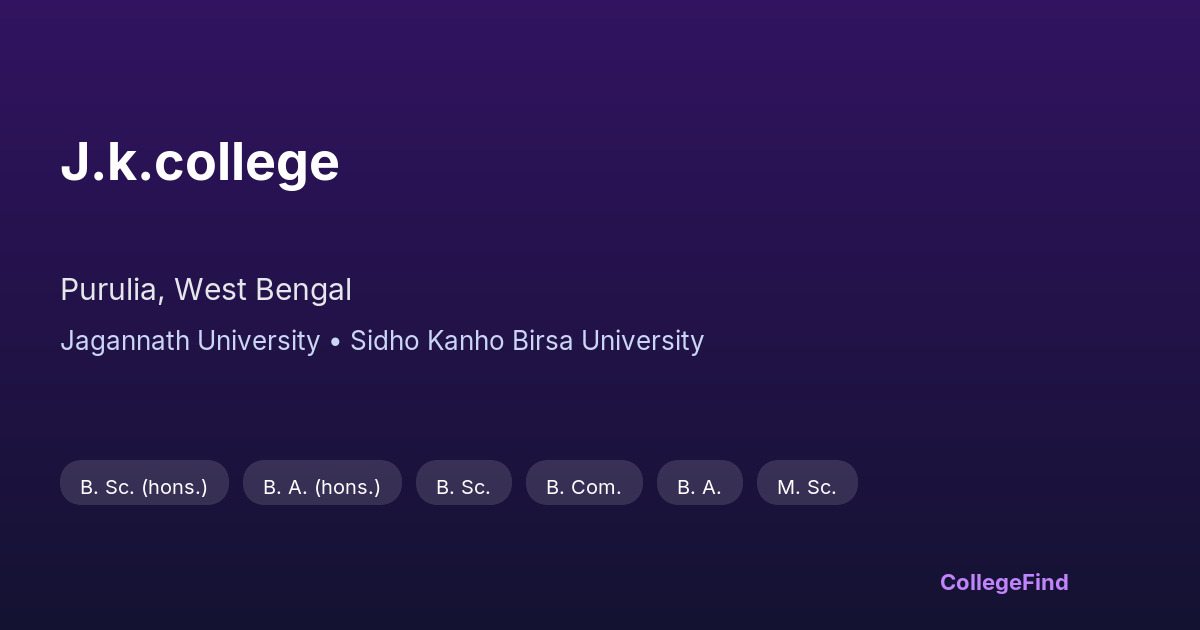
Task: Click the Jagannath University affiliation text
Action: pos(190,341)
